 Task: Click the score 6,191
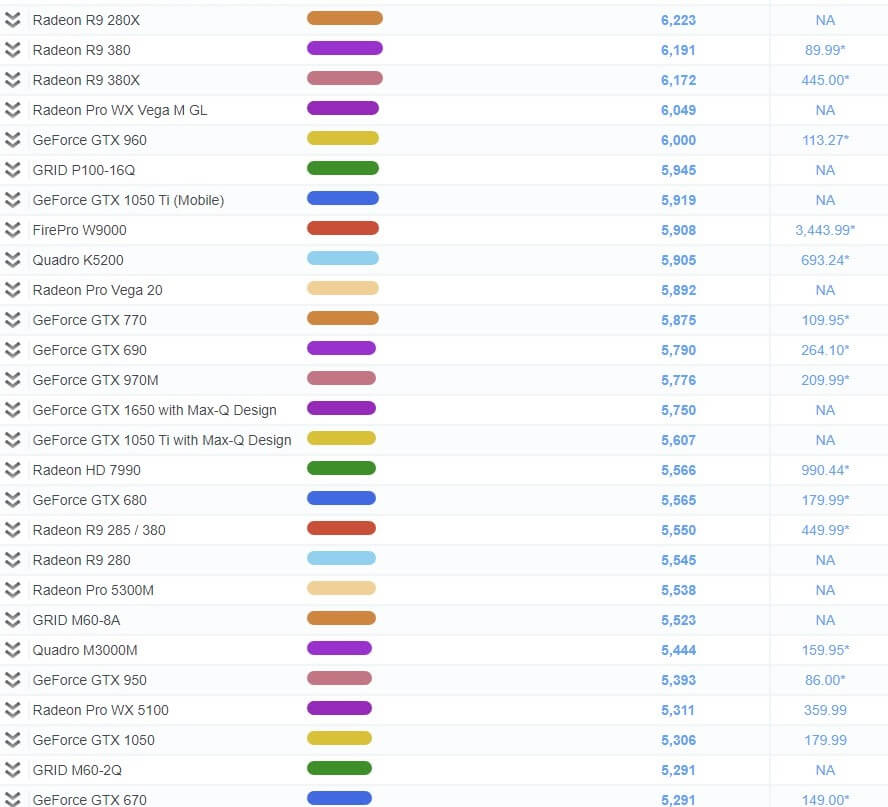click(x=678, y=50)
